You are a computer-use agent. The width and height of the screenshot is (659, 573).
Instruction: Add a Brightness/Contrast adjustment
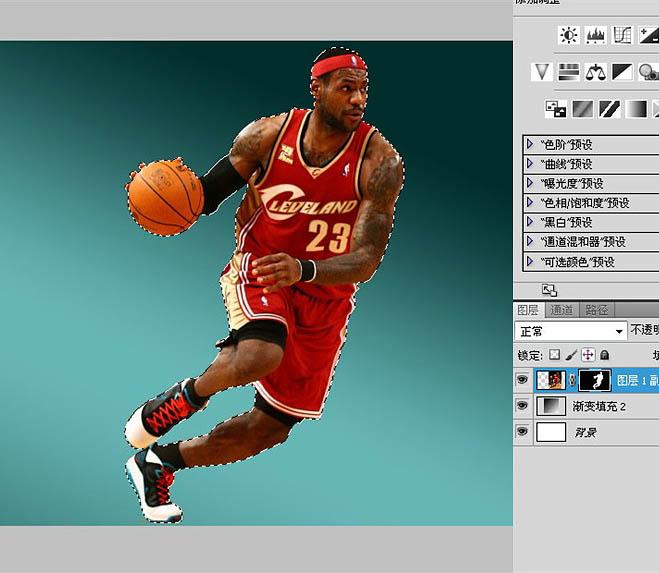click(x=569, y=36)
